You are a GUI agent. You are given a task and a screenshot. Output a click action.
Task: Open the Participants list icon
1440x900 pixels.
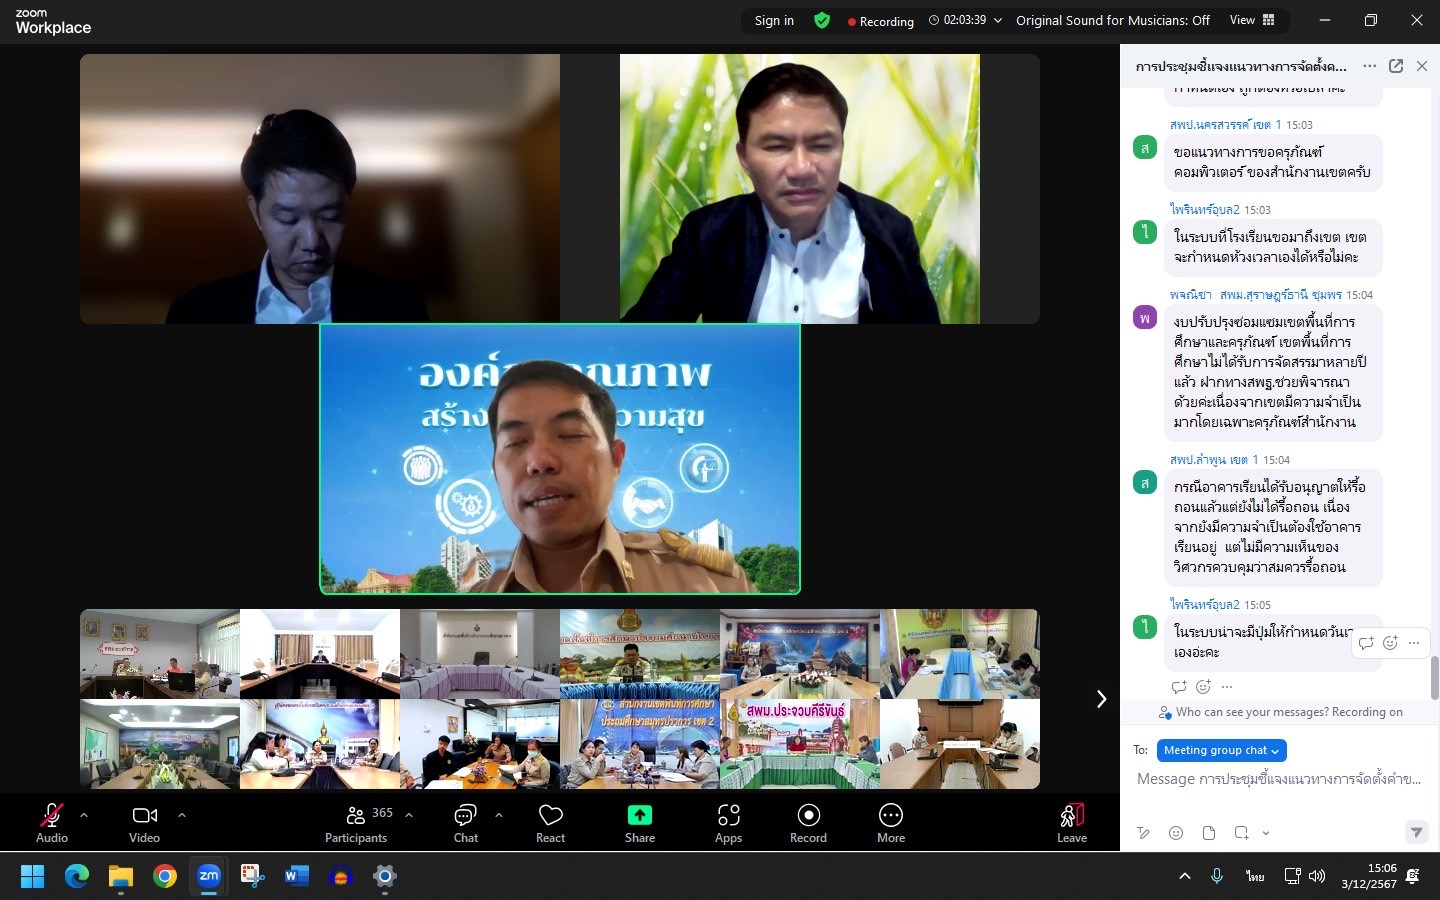(x=356, y=815)
